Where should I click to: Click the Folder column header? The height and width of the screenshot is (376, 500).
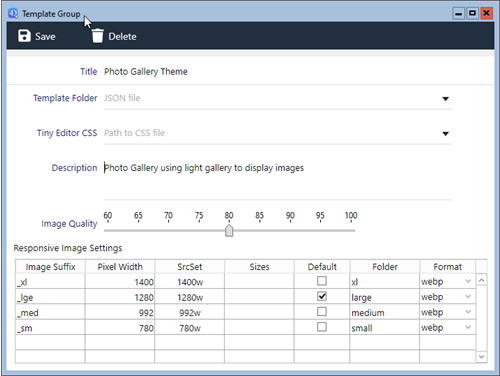[x=385, y=267]
